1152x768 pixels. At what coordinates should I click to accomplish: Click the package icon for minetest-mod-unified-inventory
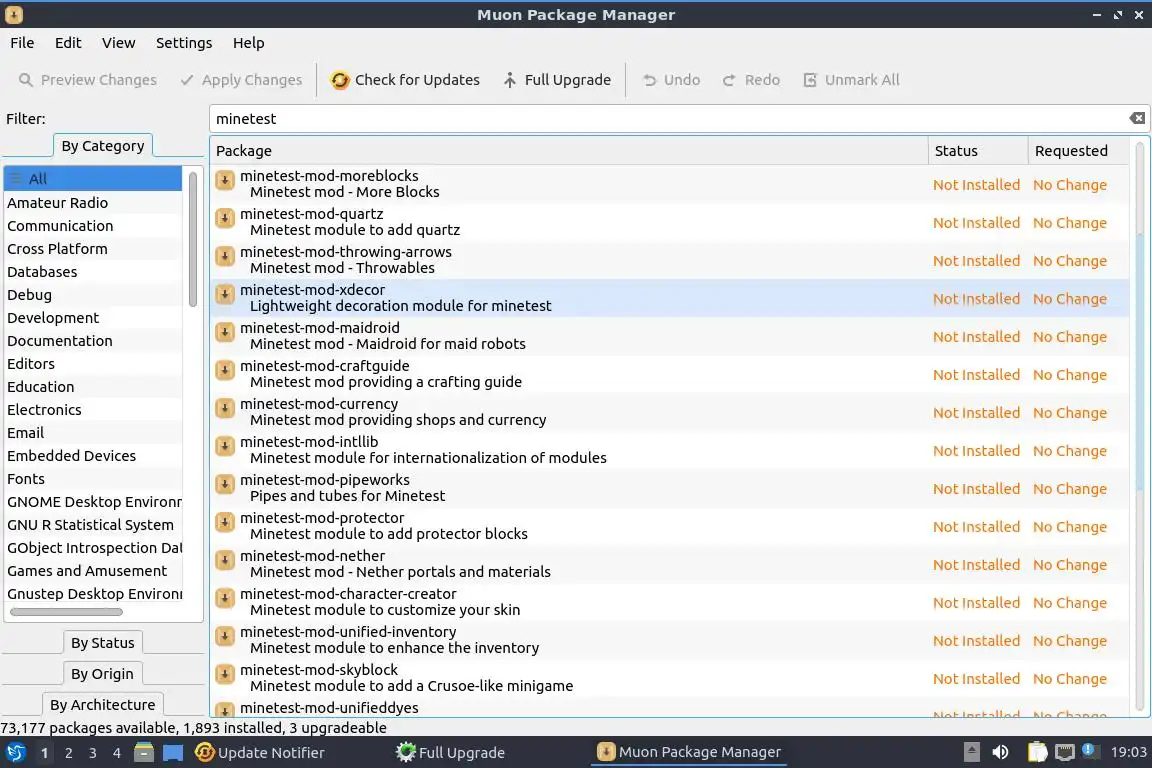pyautogui.click(x=225, y=636)
